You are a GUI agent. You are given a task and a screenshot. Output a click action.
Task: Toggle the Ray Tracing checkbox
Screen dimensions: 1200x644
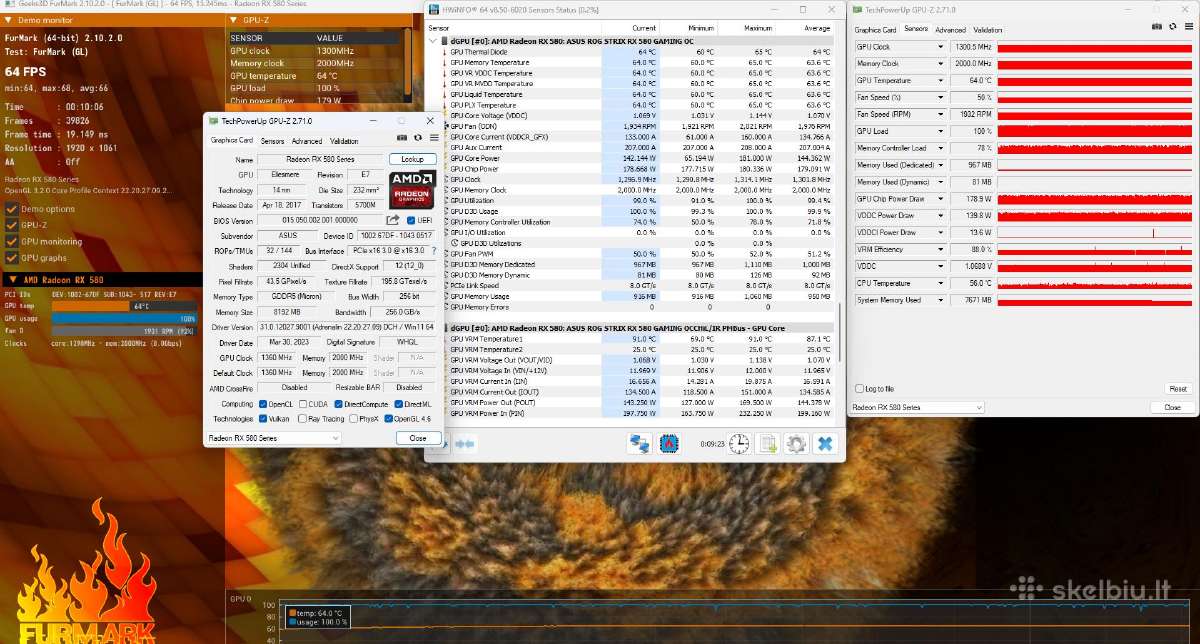tap(301, 419)
